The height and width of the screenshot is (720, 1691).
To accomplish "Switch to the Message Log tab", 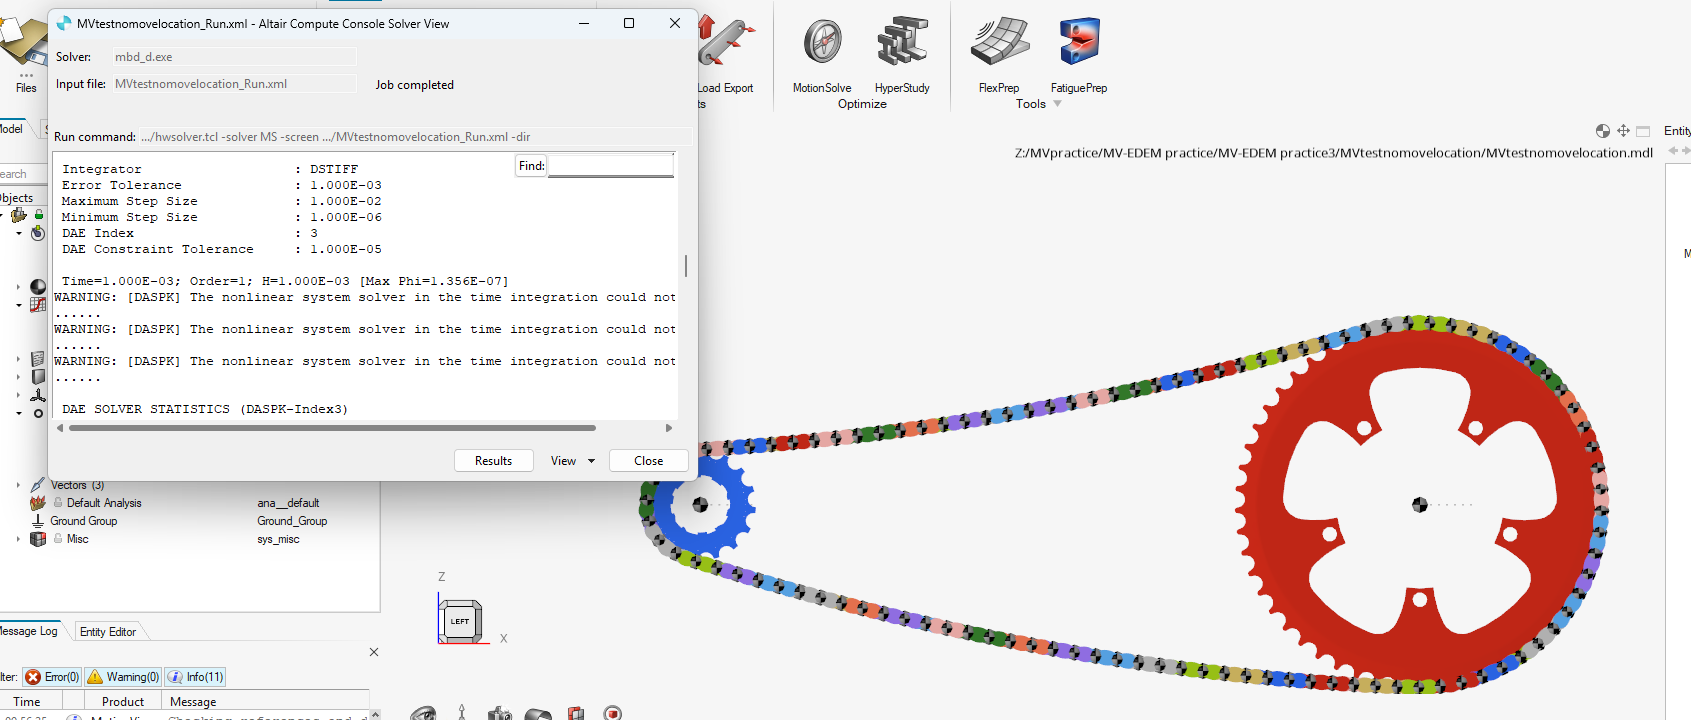I will [x=29, y=631].
